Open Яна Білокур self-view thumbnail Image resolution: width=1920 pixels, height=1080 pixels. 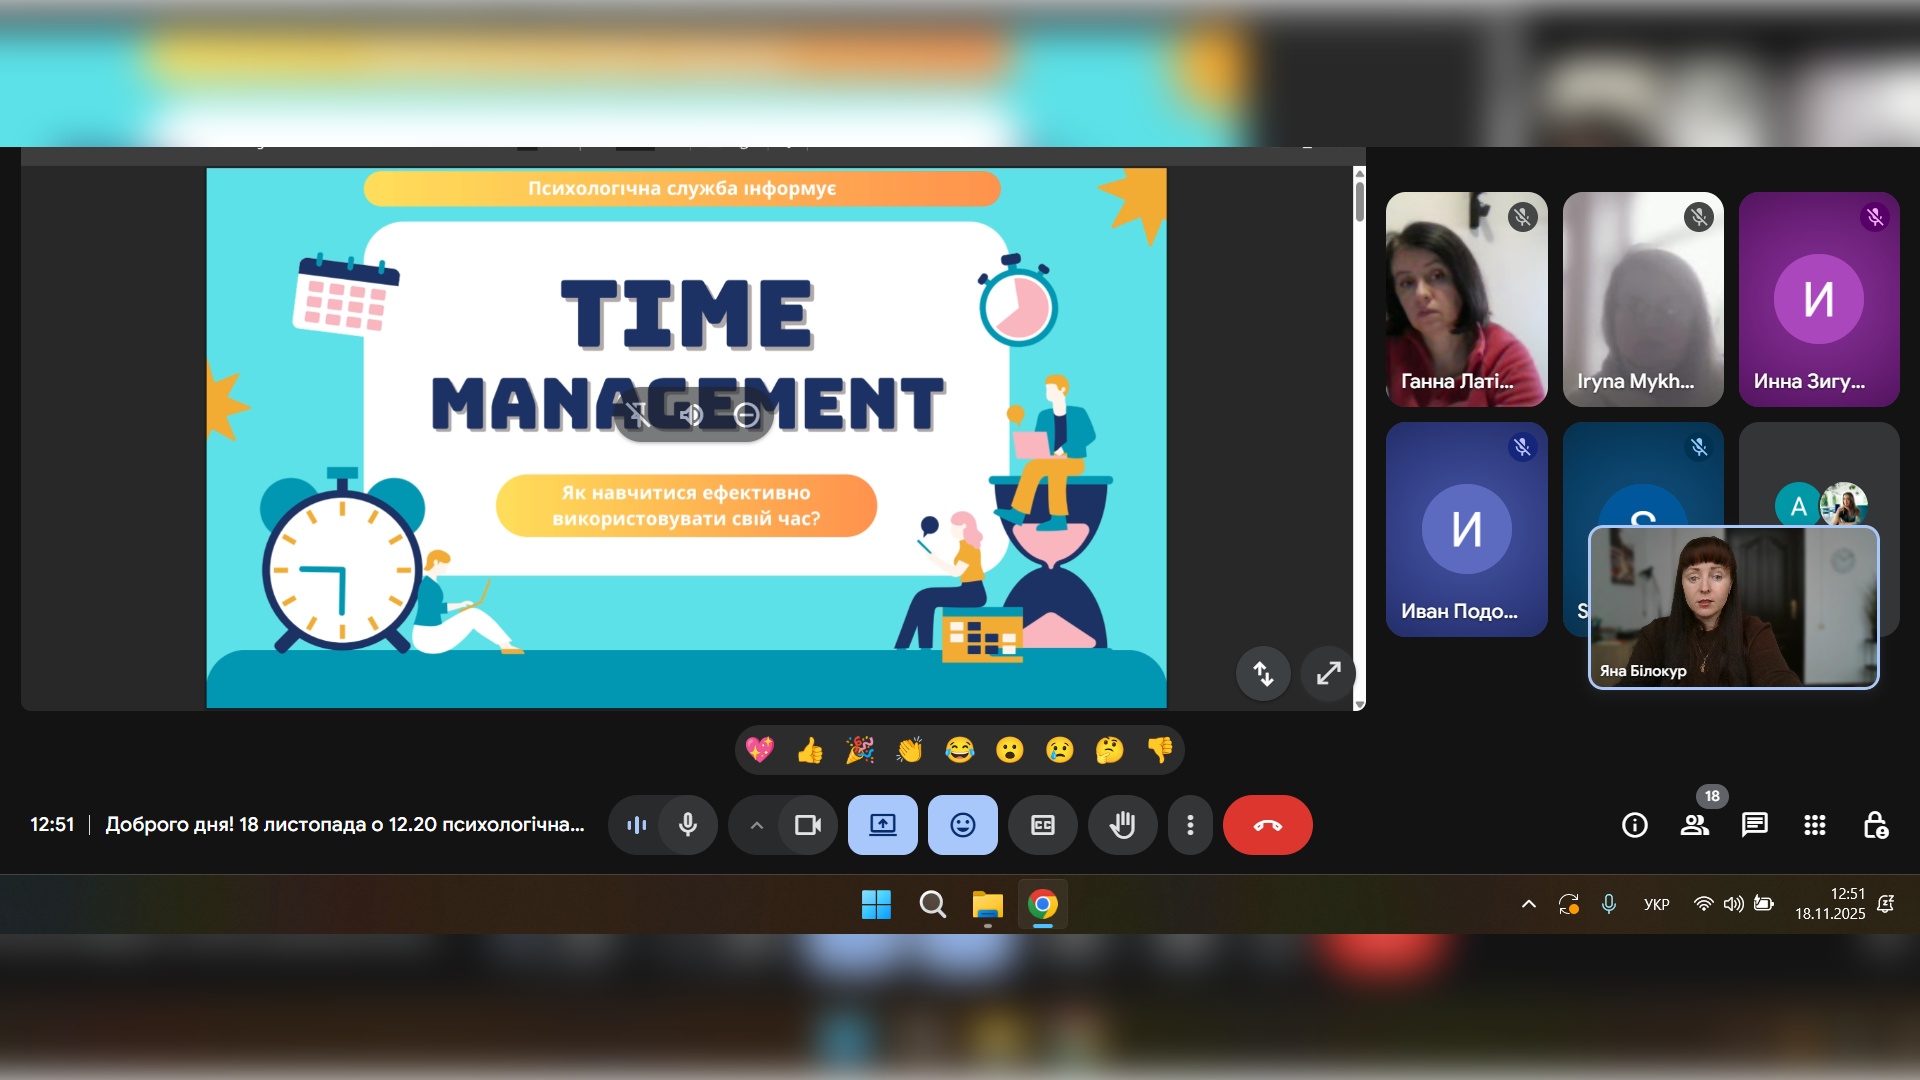(x=1733, y=607)
